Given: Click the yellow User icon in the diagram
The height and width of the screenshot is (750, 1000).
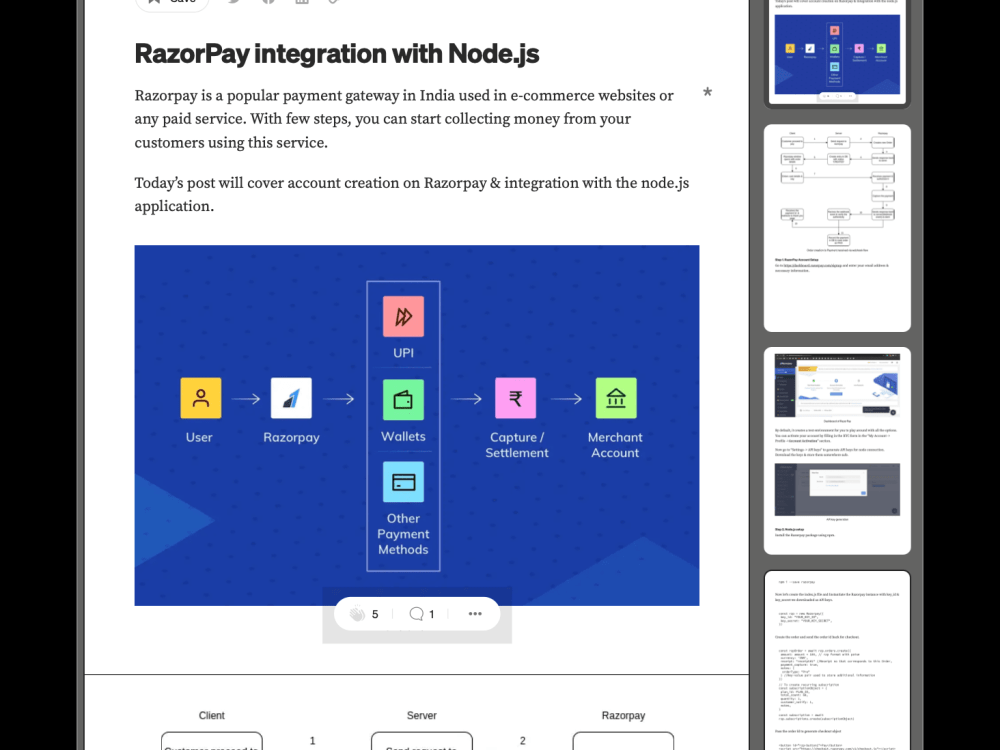Looking at the screenshot, I should (x=201, y=398).
